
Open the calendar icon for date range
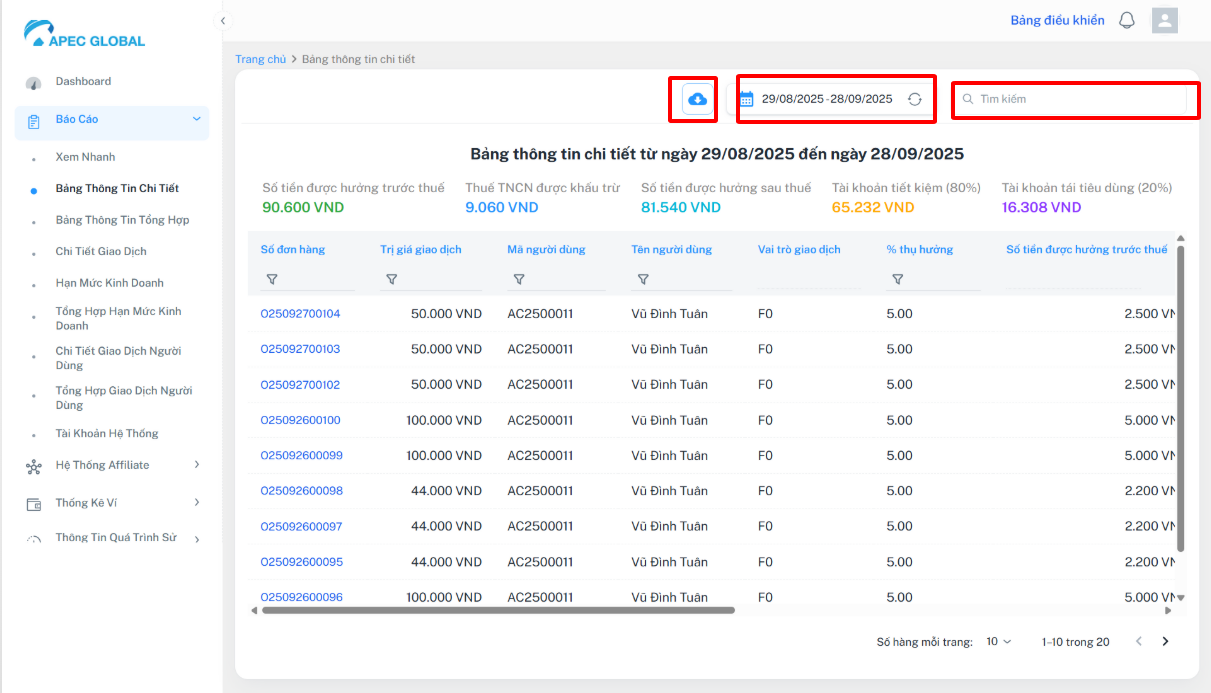click(x=746, y=99)
